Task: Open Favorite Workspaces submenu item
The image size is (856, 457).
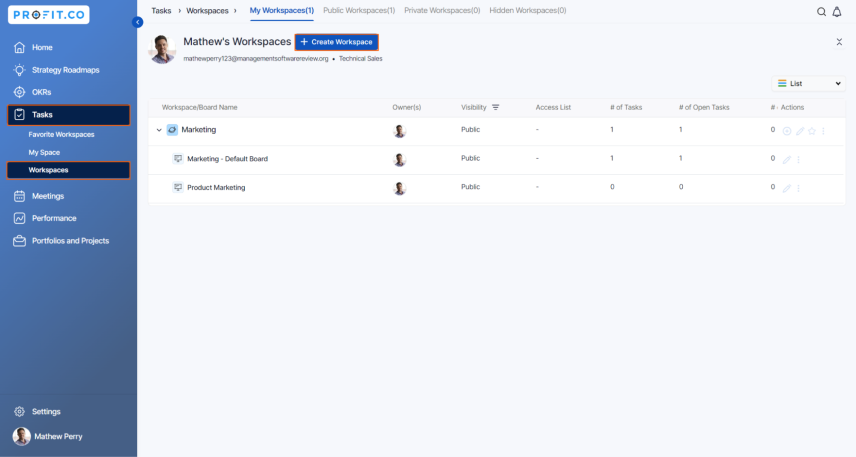Action: 61,134
